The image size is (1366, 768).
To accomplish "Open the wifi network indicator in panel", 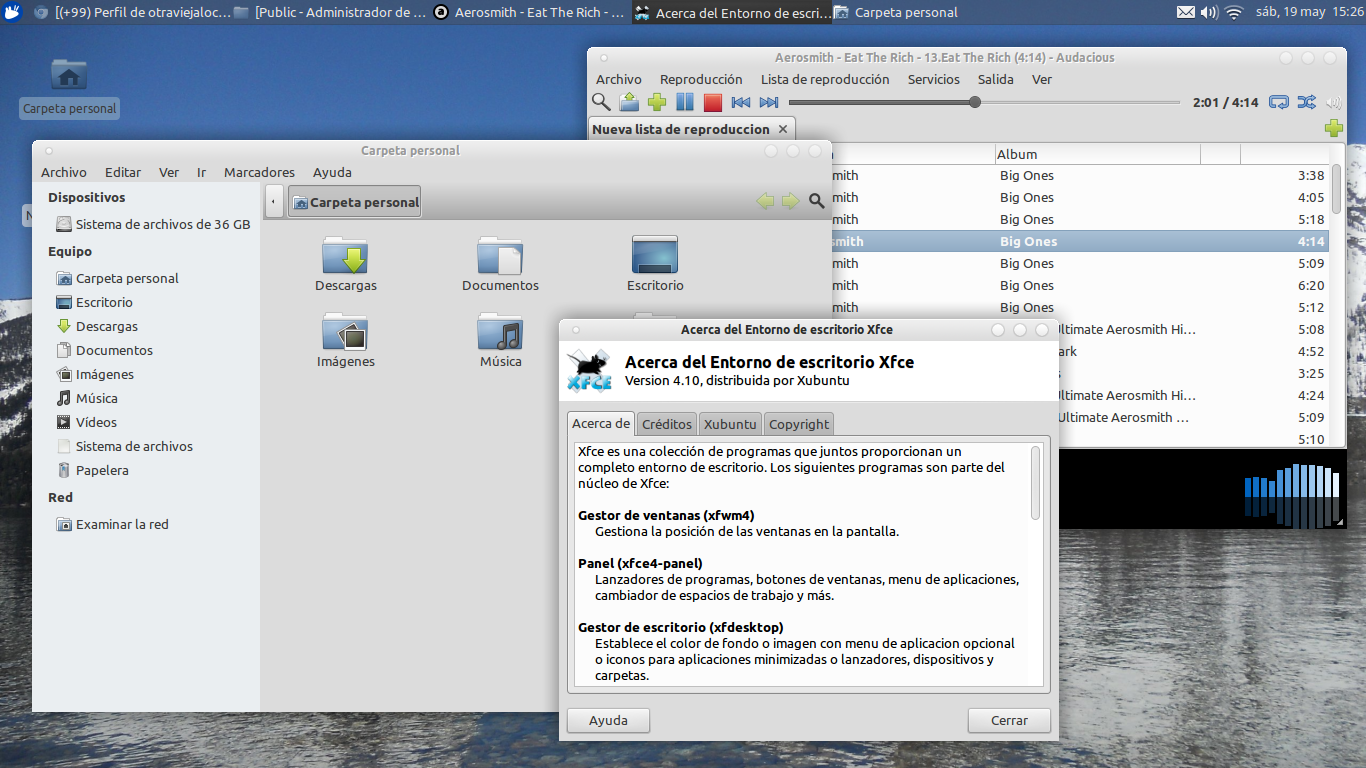I will 1234,12.
